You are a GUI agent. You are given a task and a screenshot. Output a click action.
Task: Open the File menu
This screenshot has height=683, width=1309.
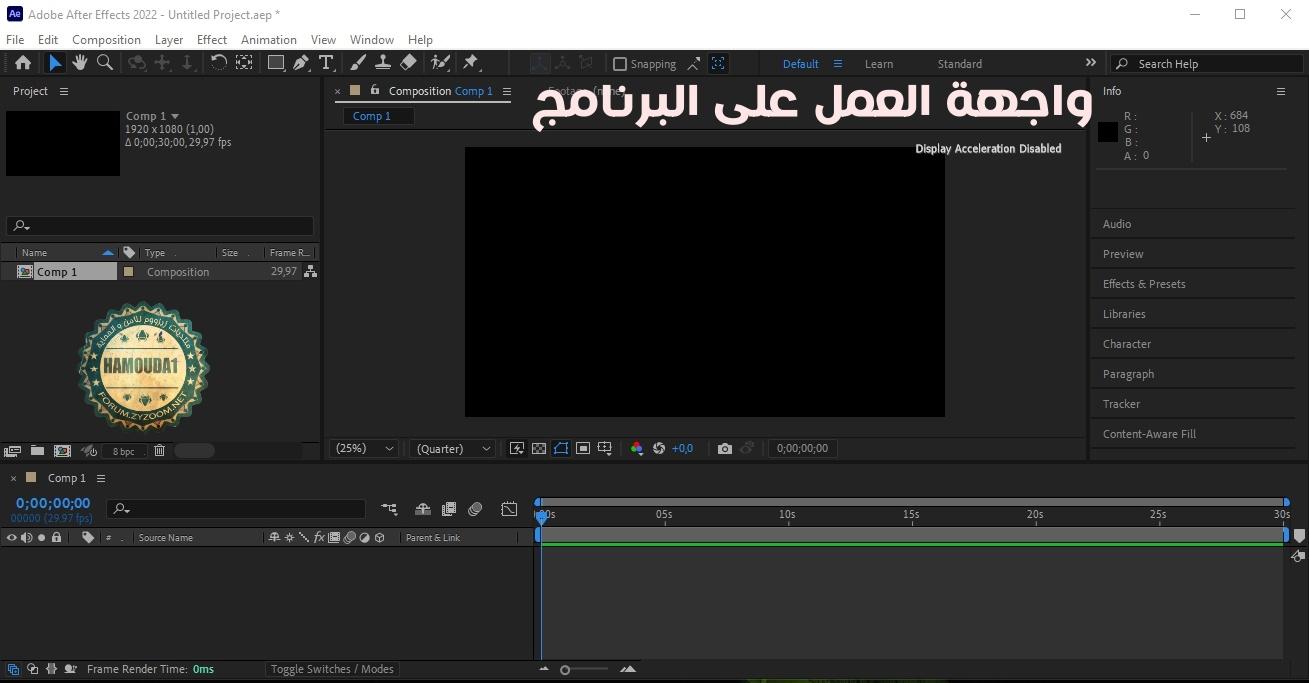click(15, 39)
